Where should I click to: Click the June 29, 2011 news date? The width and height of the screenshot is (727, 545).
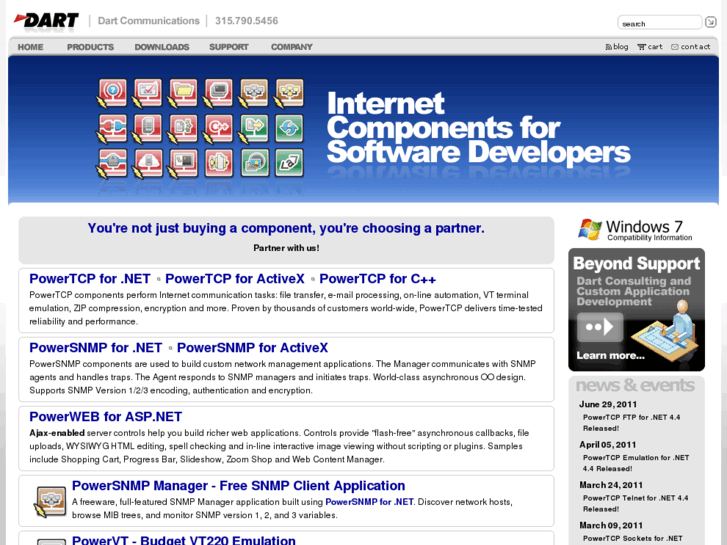tap(608, 404)
